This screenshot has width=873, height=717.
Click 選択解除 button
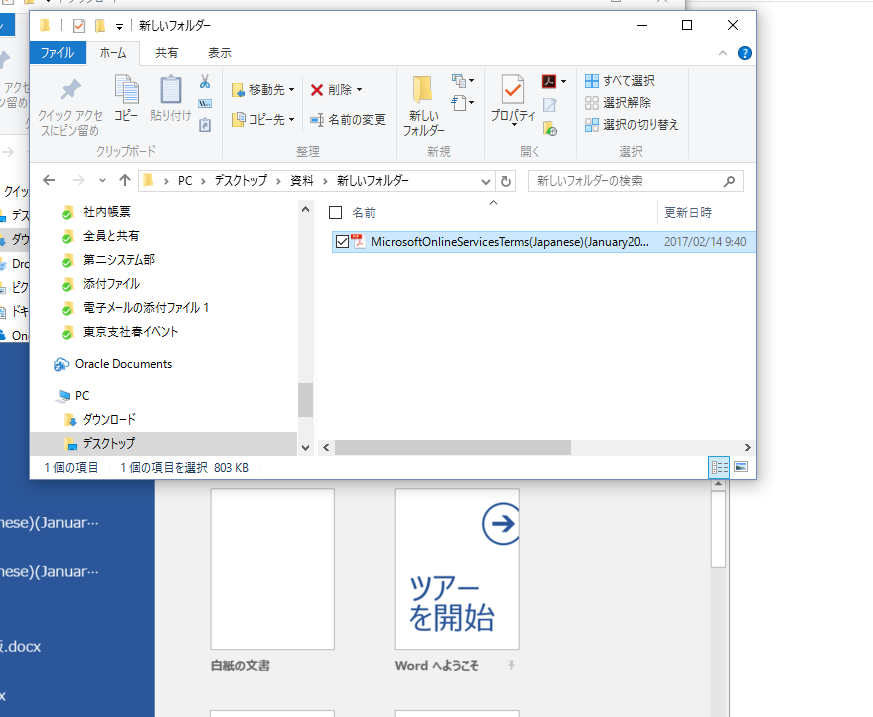618,102
